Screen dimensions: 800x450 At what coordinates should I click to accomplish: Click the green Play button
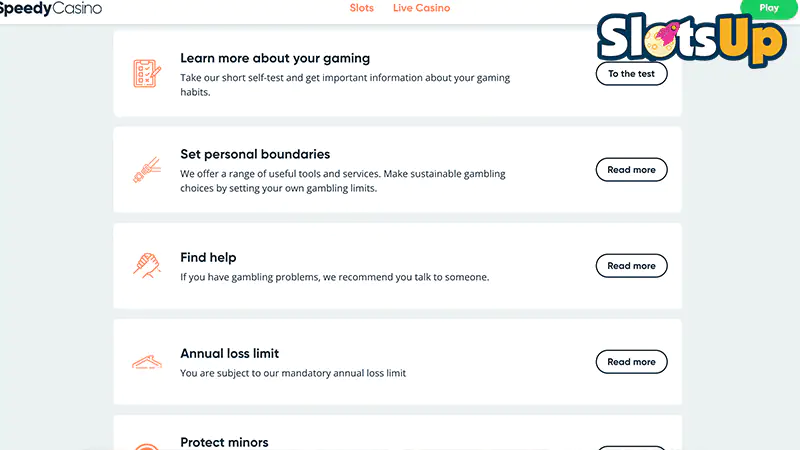click(x=769, y=8)
